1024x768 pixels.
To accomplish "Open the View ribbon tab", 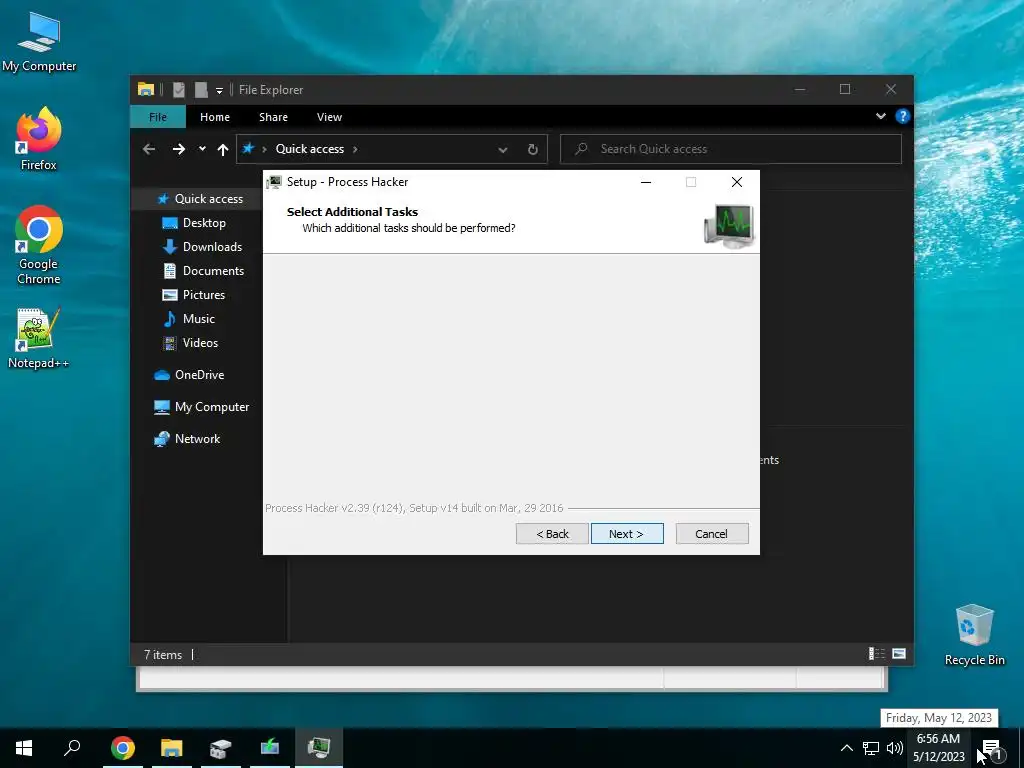I will [329, 117].
